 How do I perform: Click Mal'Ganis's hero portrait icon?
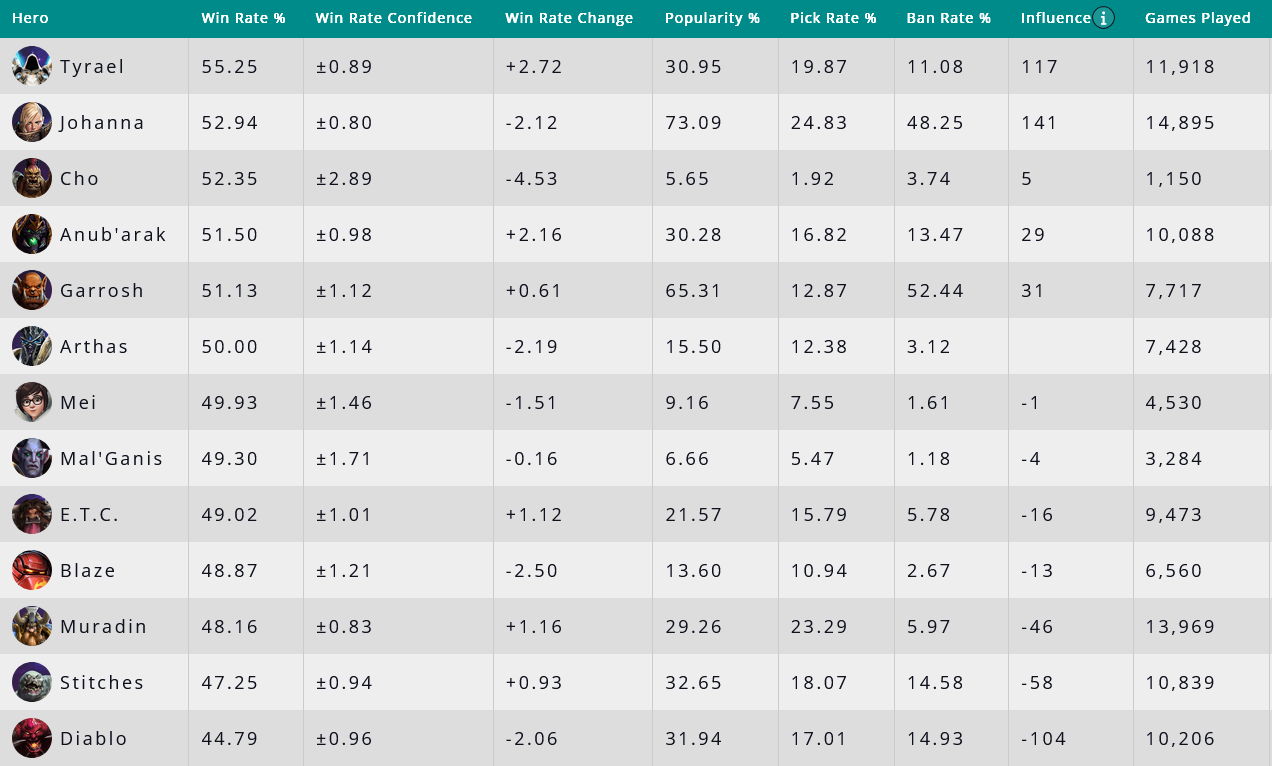[32, 458]
